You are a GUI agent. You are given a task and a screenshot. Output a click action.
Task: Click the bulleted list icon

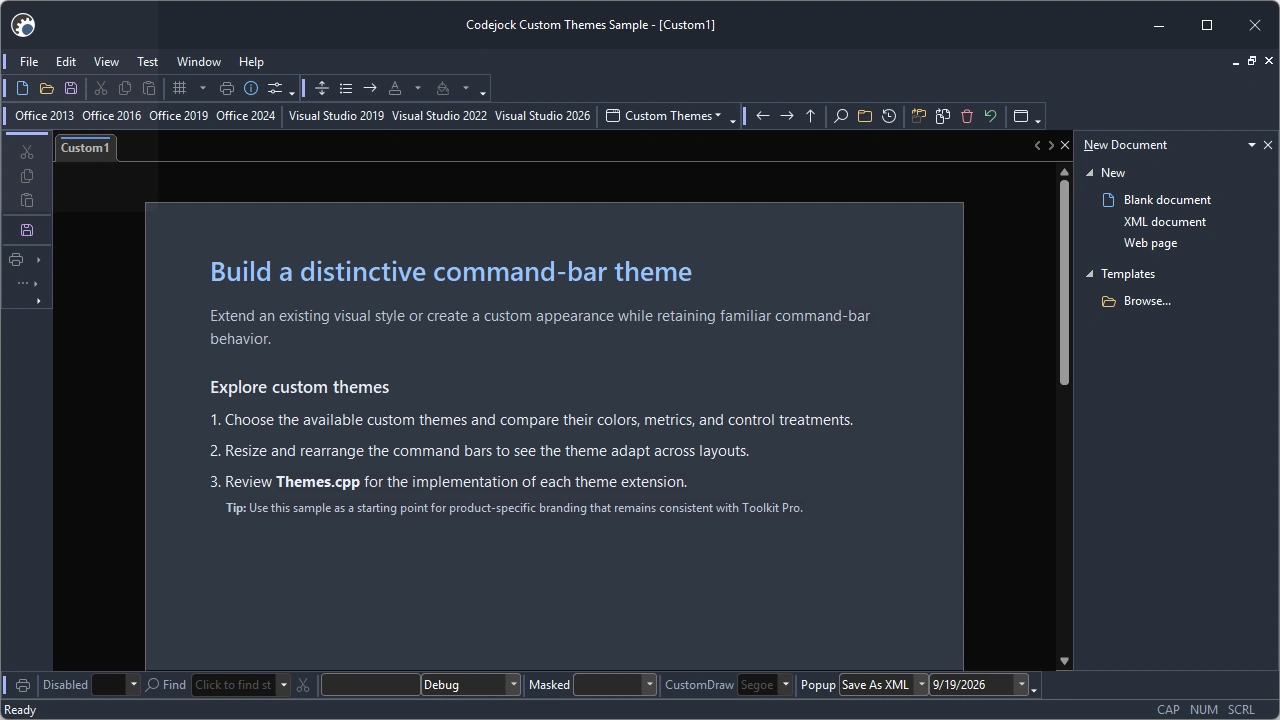pyautogui.click(x=346, y=88)
